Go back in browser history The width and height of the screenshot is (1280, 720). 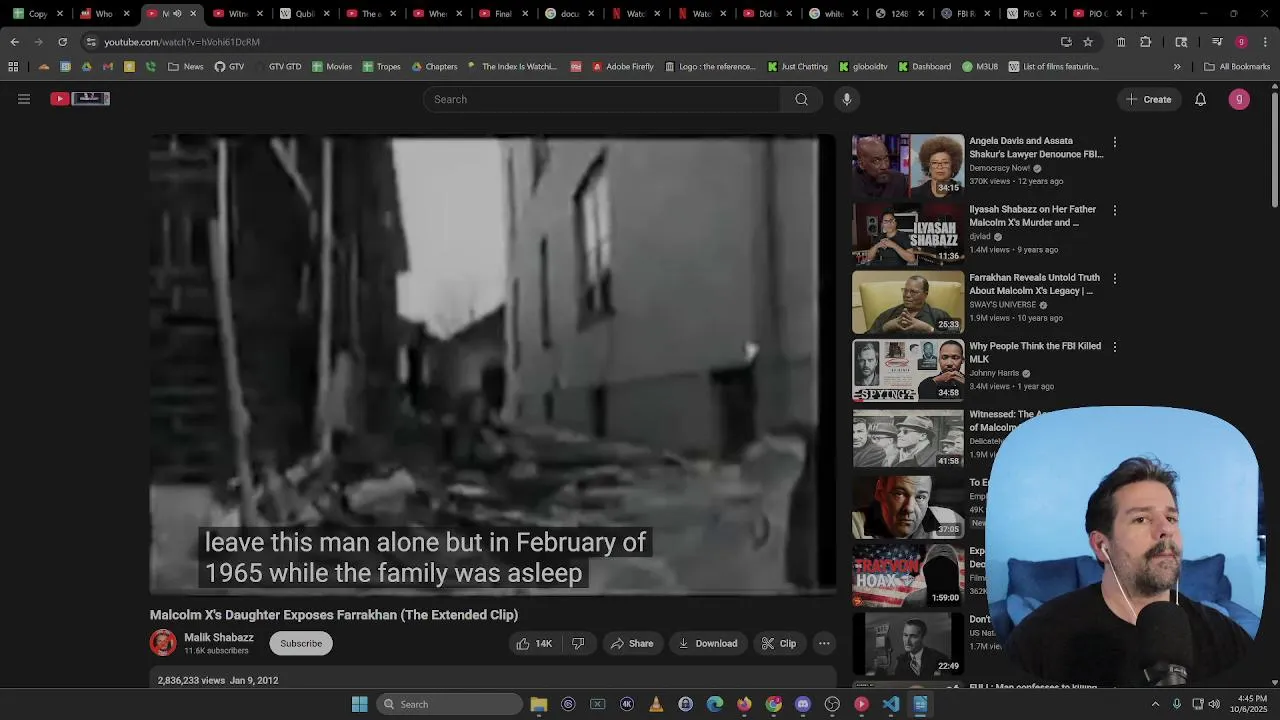coord(14,42)
